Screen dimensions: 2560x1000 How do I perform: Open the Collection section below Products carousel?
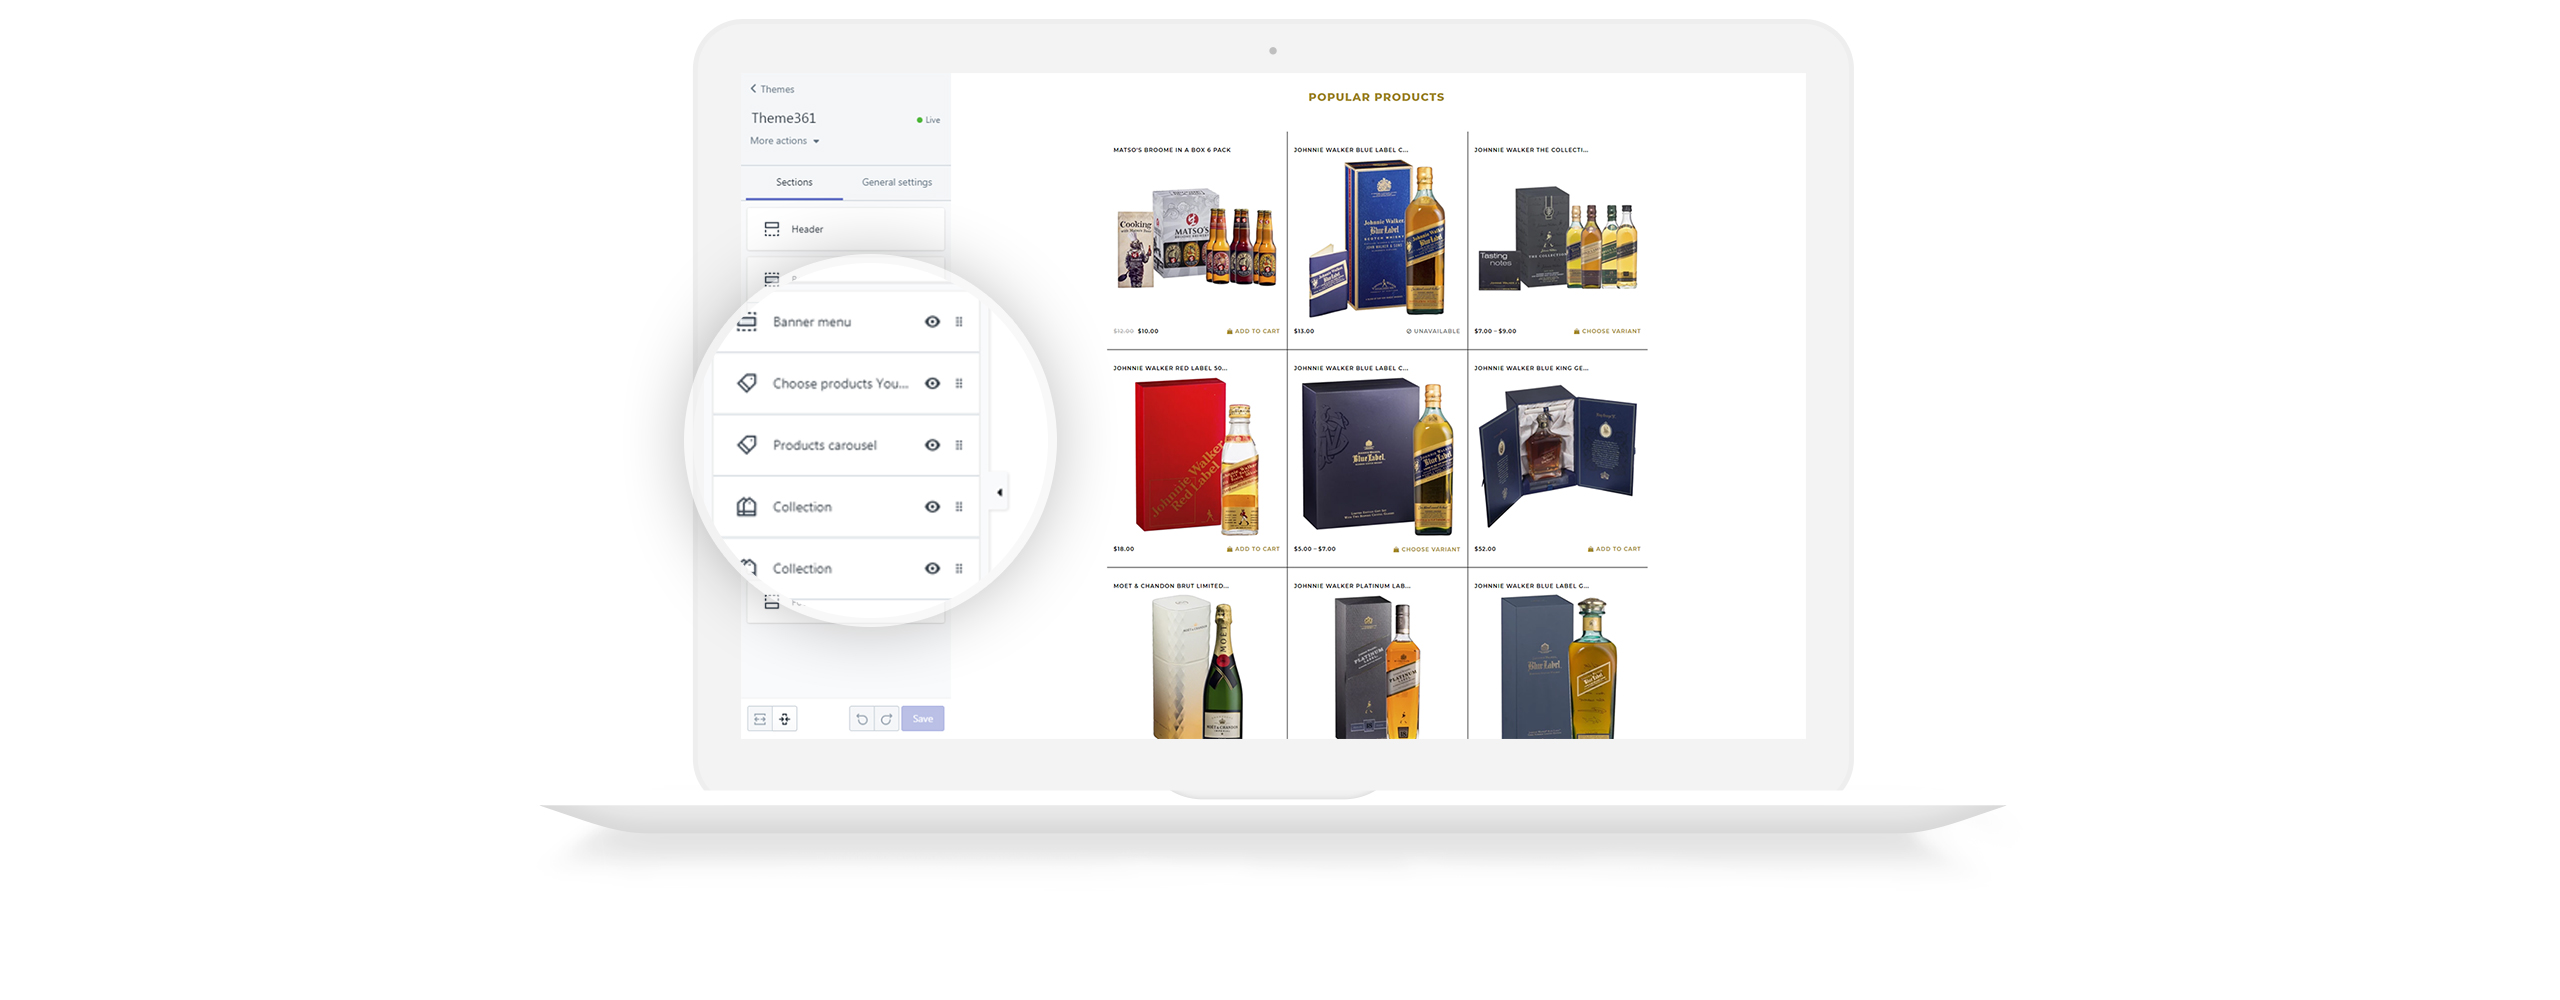pyautogui.click(x=845, y=507)
